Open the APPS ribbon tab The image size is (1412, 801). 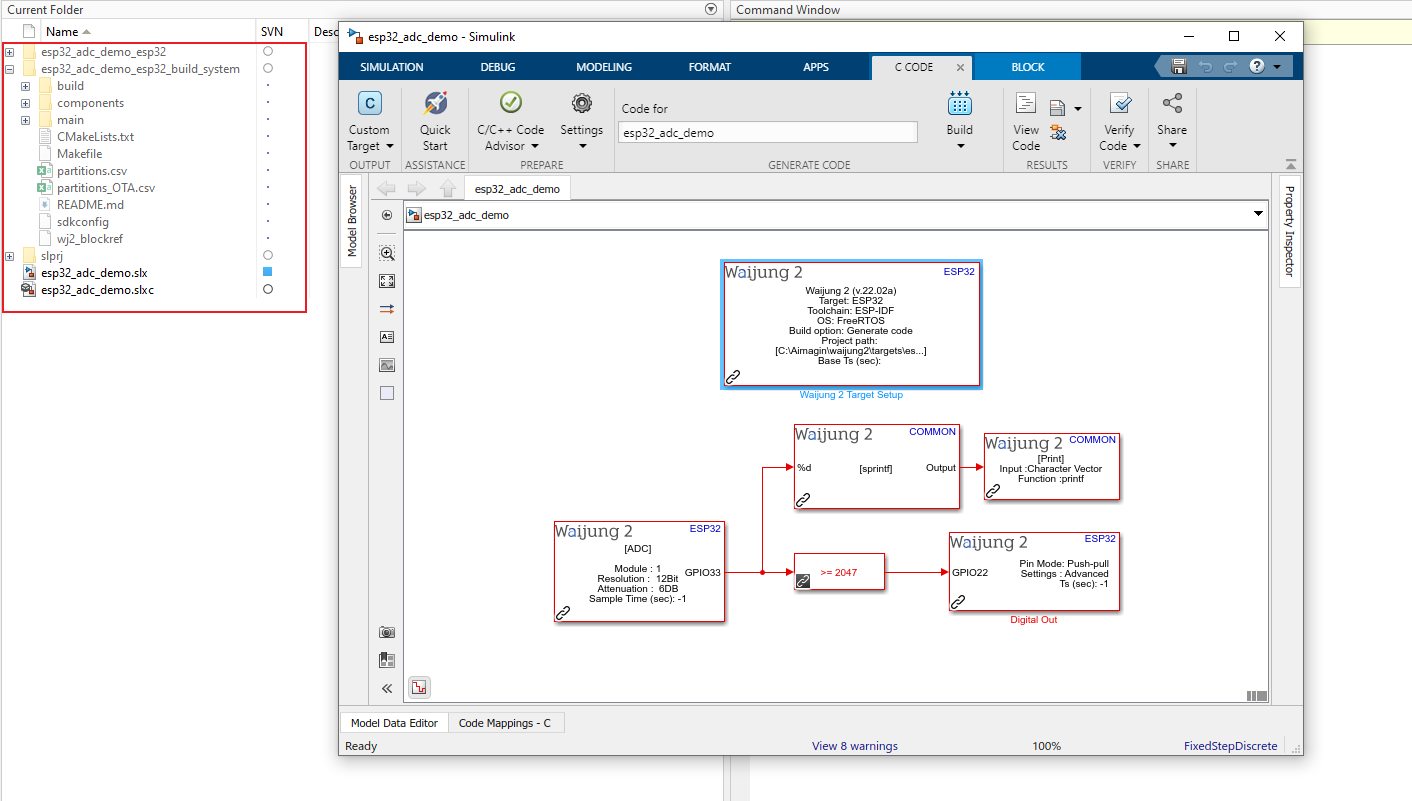[x=816, y=67]
